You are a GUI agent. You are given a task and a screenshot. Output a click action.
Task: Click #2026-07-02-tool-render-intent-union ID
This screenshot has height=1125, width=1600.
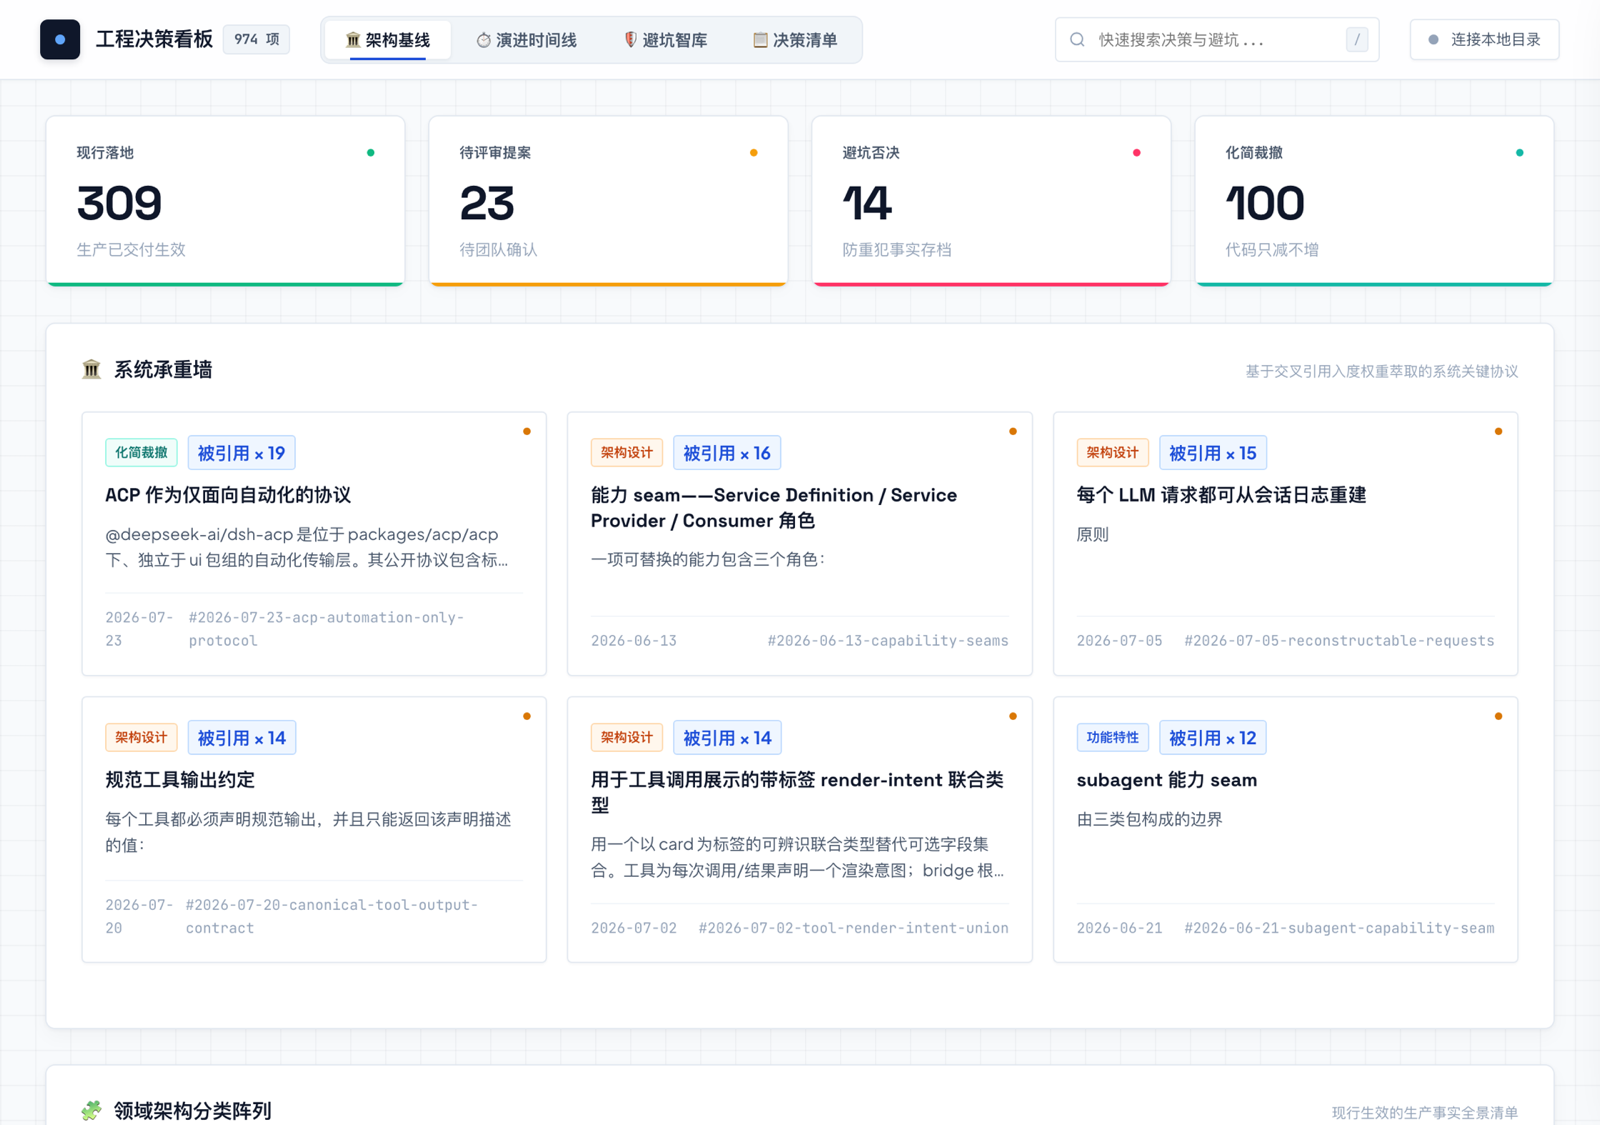(x=853, y=928)
